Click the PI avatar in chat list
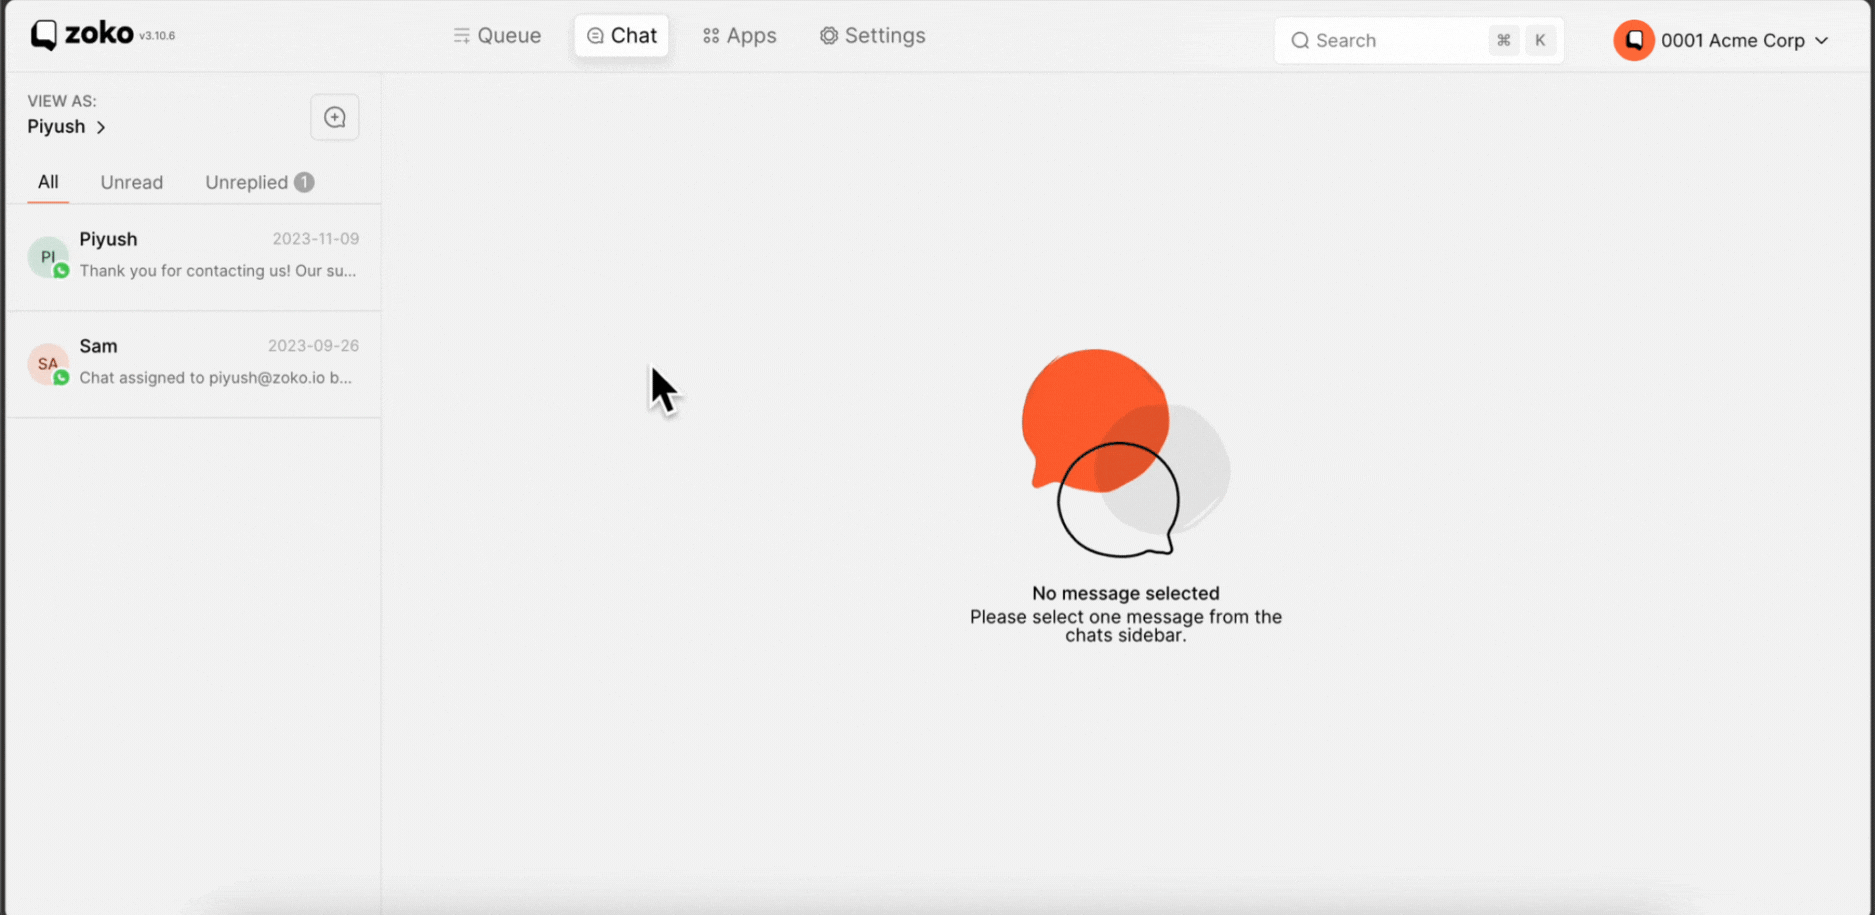The height and width of the screenshot is (915, 1875). pyautogui.click(x=48, y=257)
